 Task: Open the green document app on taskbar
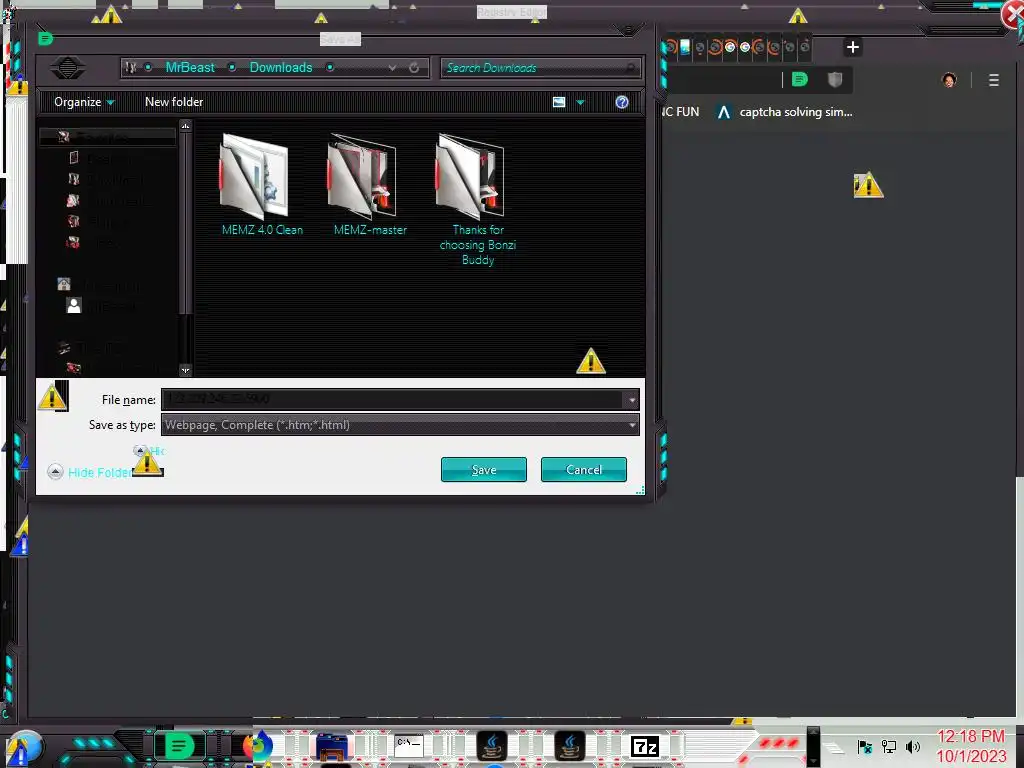point(178,746)
